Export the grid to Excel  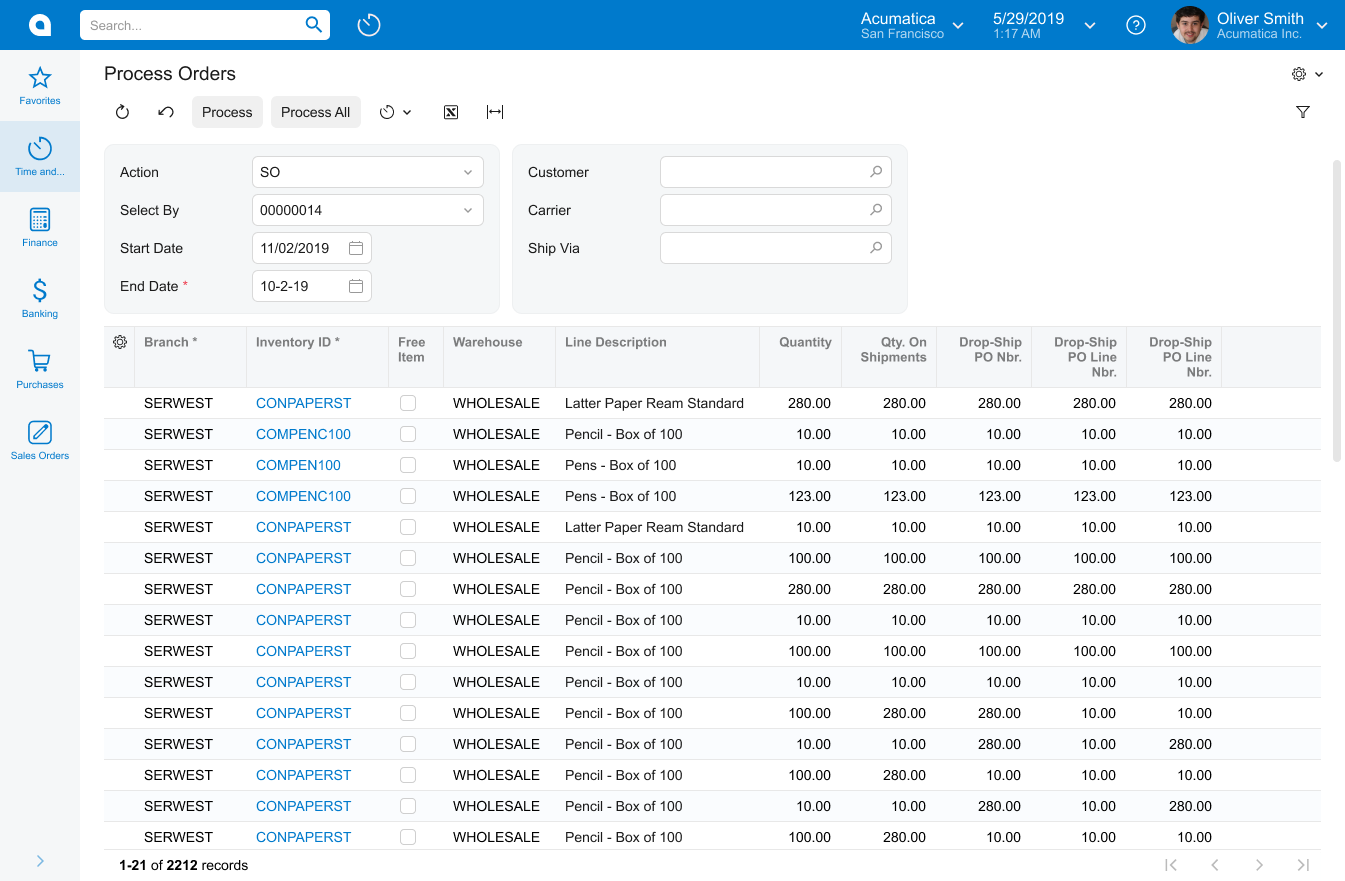pos(450,112)
